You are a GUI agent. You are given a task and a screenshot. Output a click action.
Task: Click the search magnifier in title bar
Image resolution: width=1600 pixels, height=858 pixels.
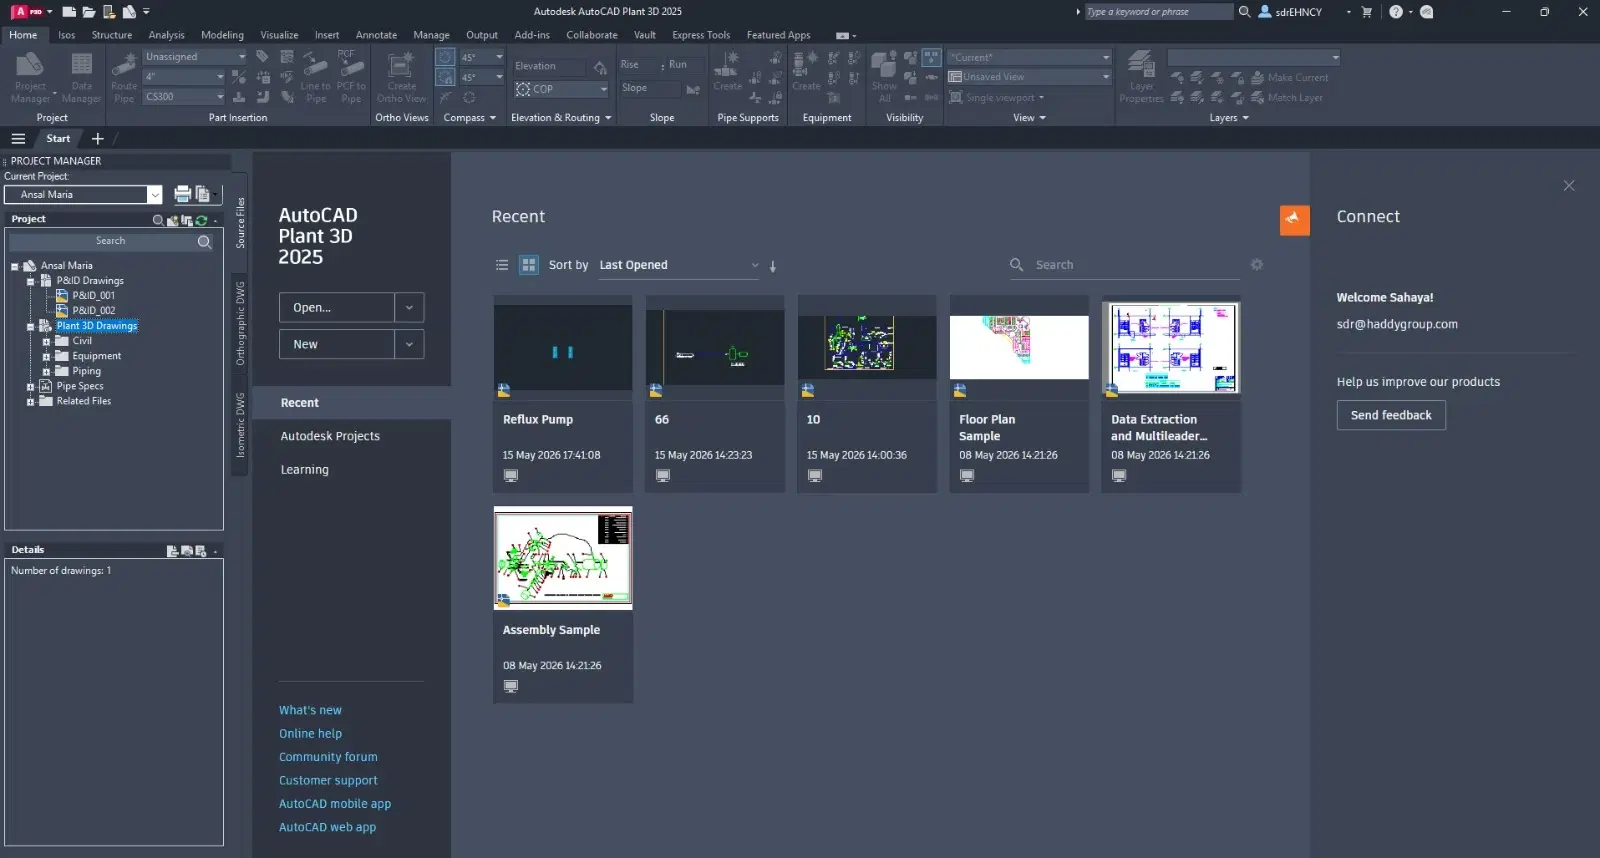point(1244,12)
